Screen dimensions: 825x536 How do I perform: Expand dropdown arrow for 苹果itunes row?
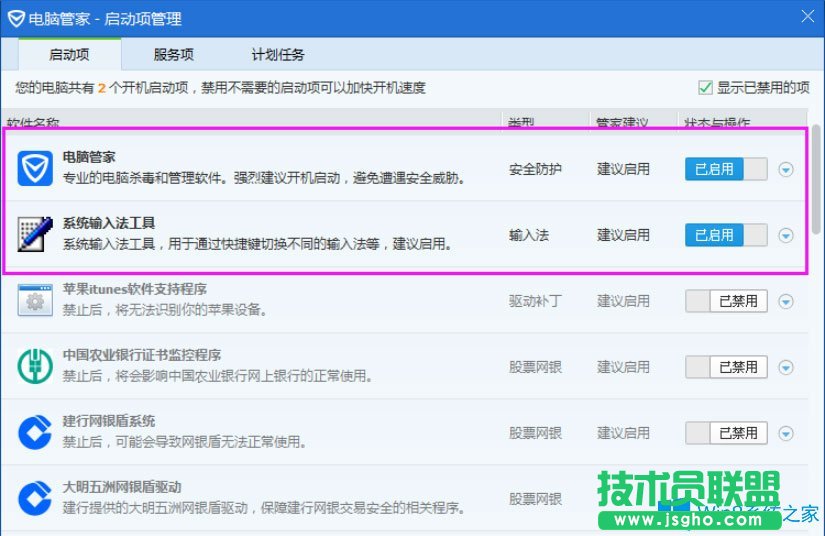(786, 301)
